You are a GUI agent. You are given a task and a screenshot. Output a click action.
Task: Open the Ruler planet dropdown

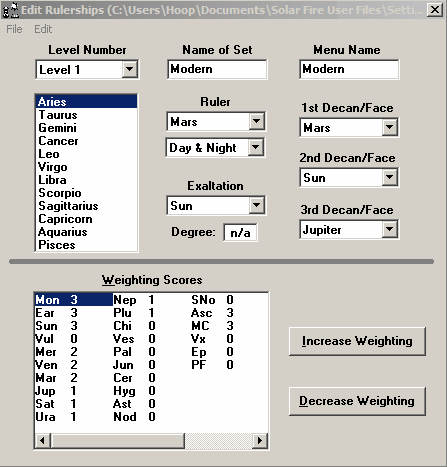pos(257,121)
